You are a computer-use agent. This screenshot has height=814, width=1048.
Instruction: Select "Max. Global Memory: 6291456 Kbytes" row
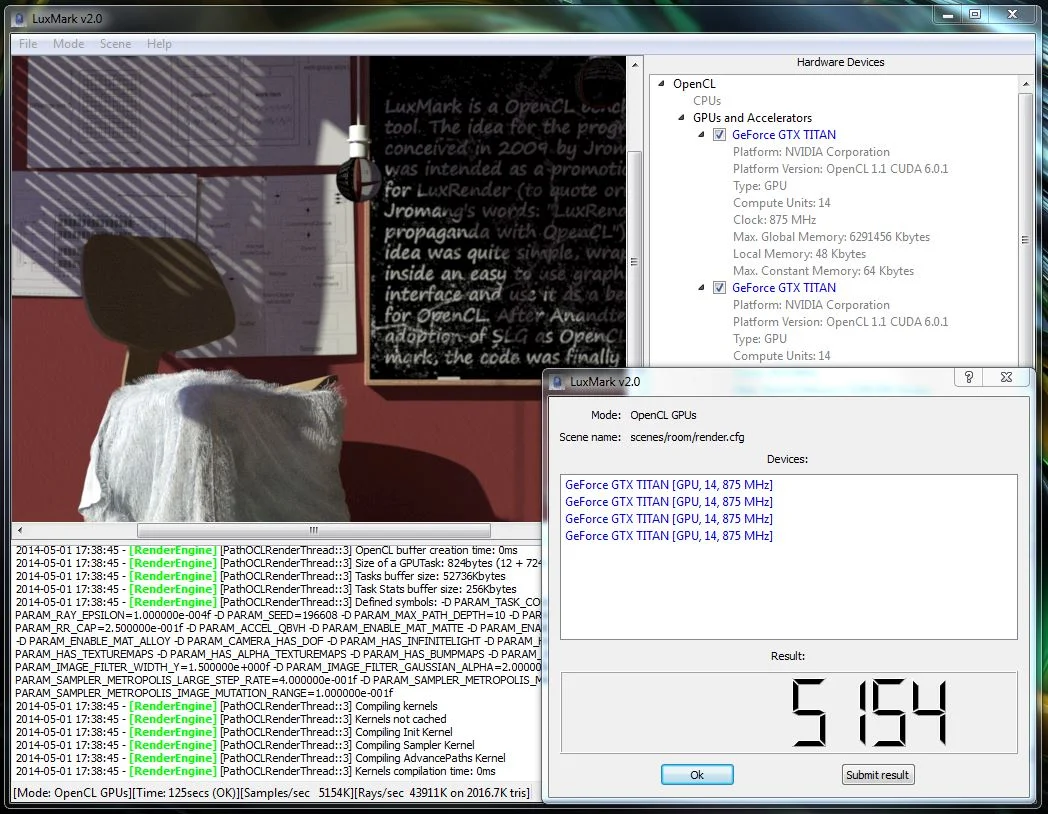[831, 237]
